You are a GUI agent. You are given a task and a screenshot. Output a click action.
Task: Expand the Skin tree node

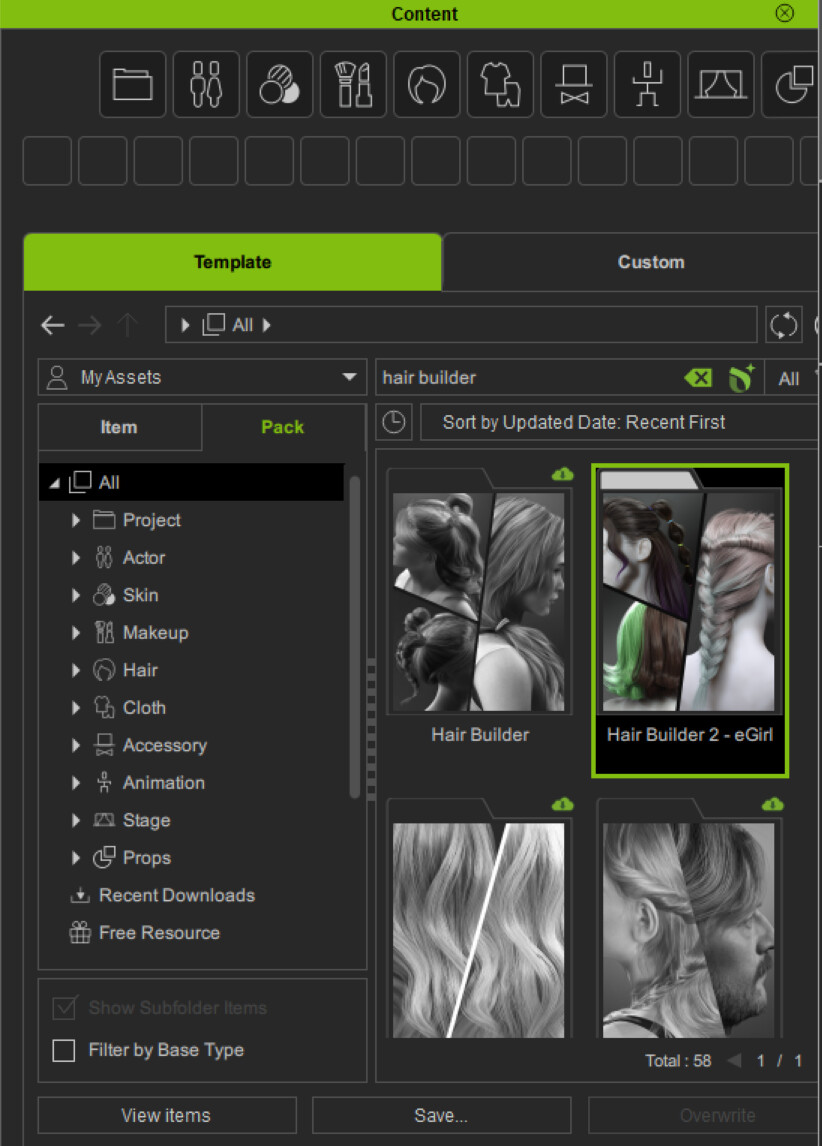coord(76,595)
